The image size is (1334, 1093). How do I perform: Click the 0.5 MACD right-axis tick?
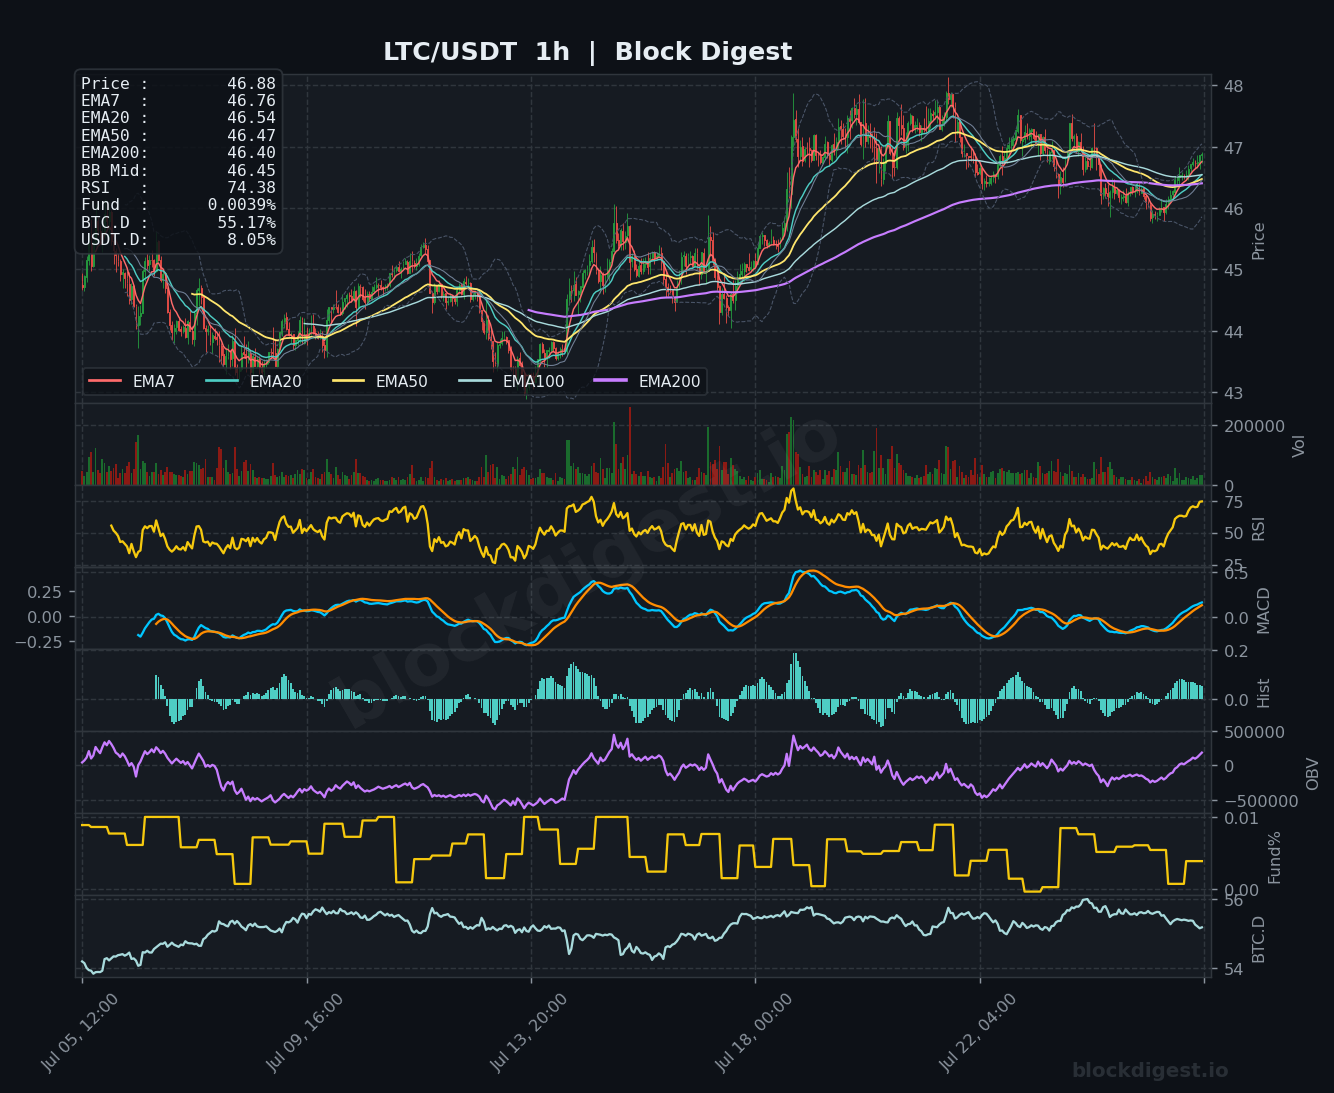tap(1236, 574)
